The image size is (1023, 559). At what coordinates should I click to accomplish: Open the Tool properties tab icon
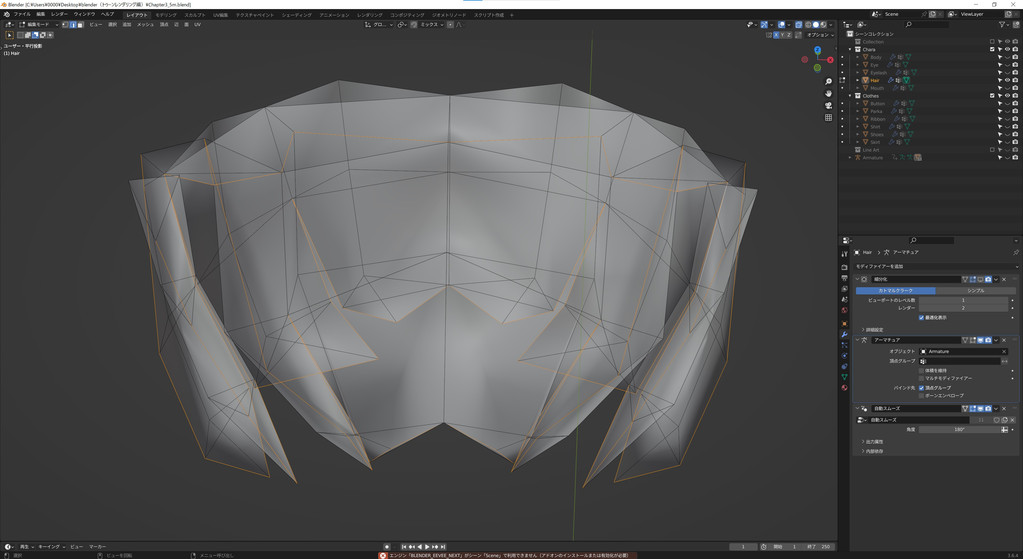click(x=844, y=254)
